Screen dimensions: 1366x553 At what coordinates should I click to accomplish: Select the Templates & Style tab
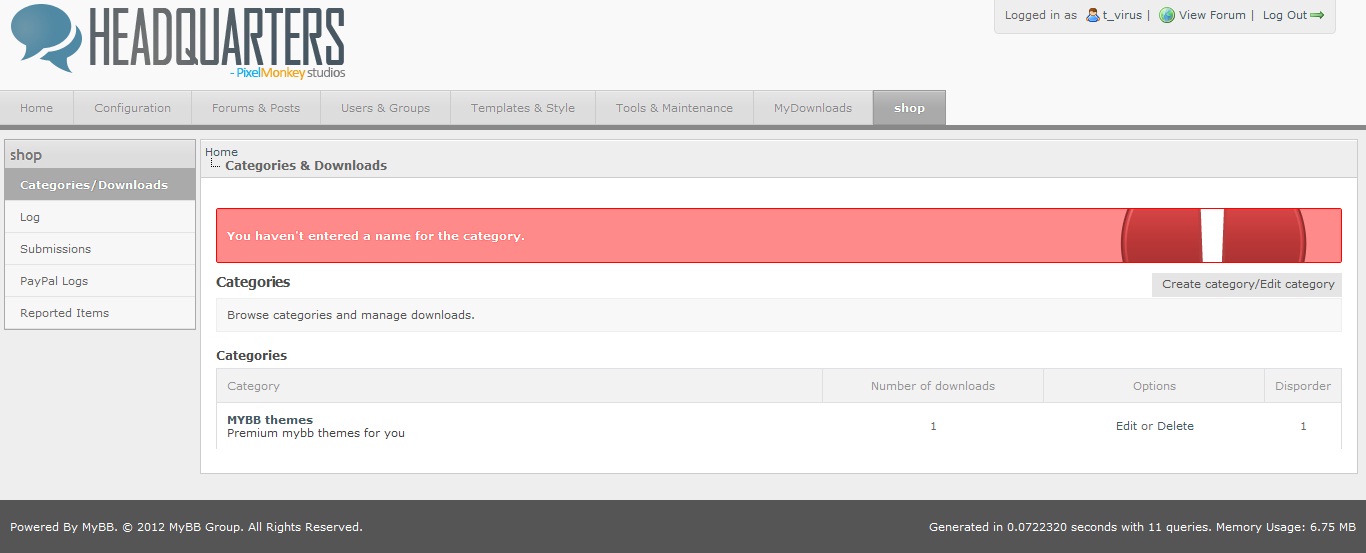coord(522,108)
